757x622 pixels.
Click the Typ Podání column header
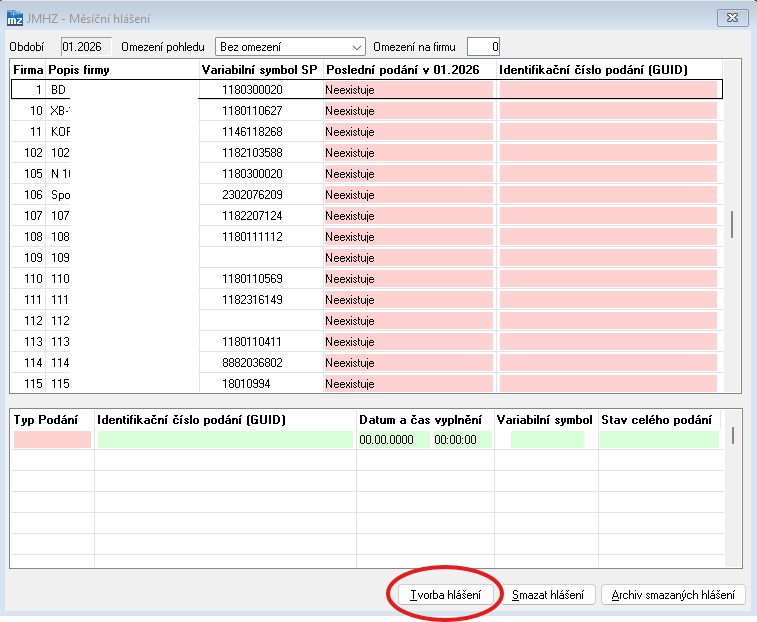click(x=46, y=420)
